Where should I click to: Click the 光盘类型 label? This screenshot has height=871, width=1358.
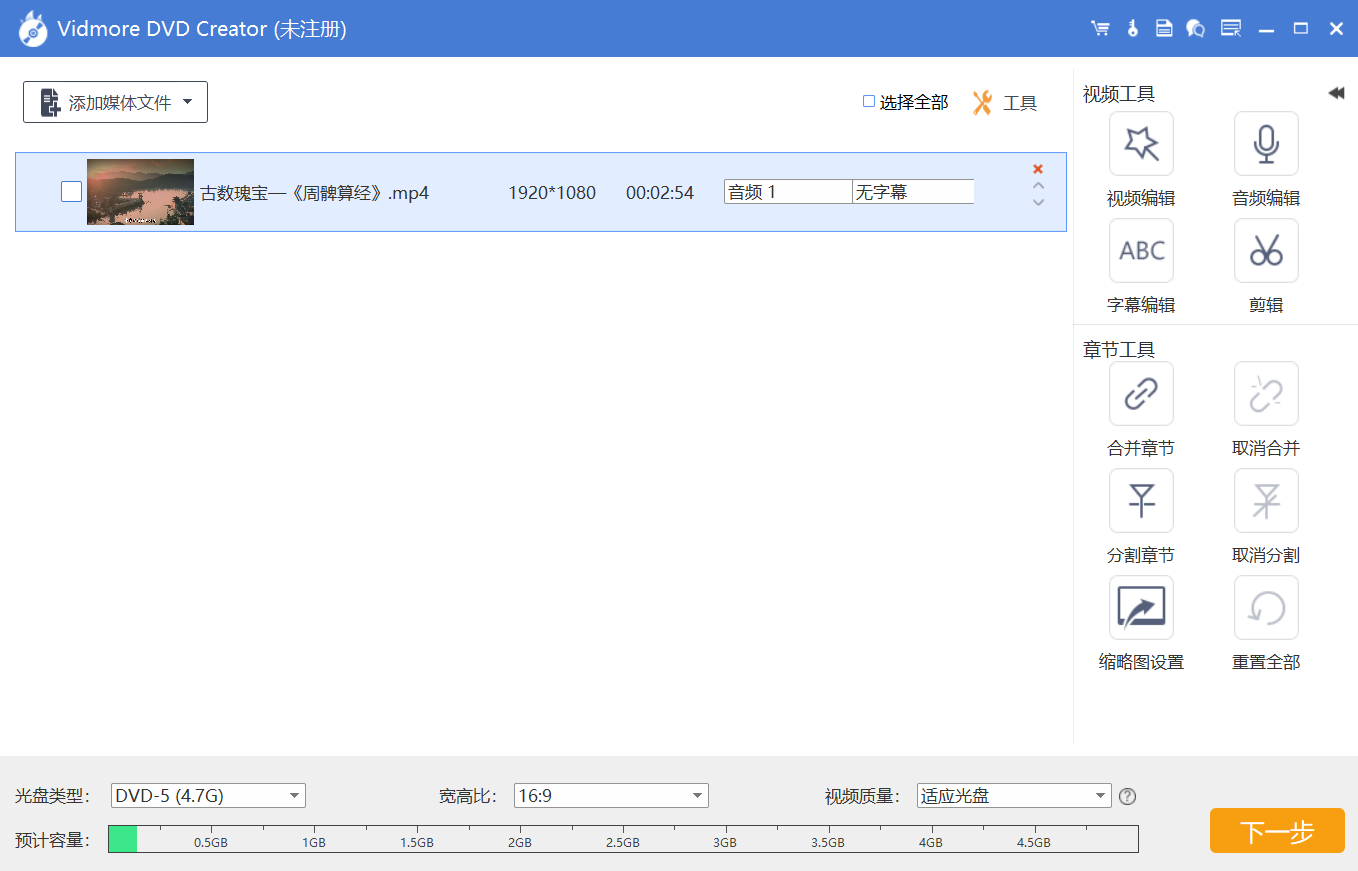point(53,796)
